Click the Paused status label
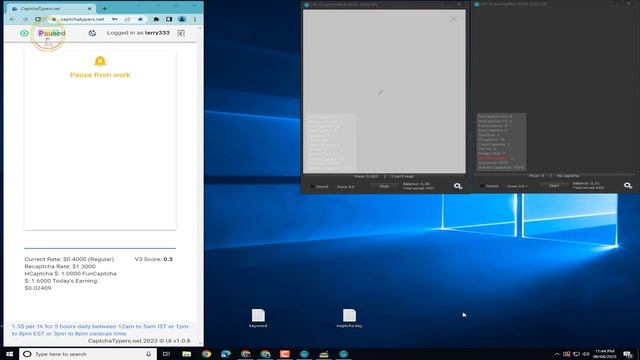Screen dimensions: 640x360 coord(52,33)
